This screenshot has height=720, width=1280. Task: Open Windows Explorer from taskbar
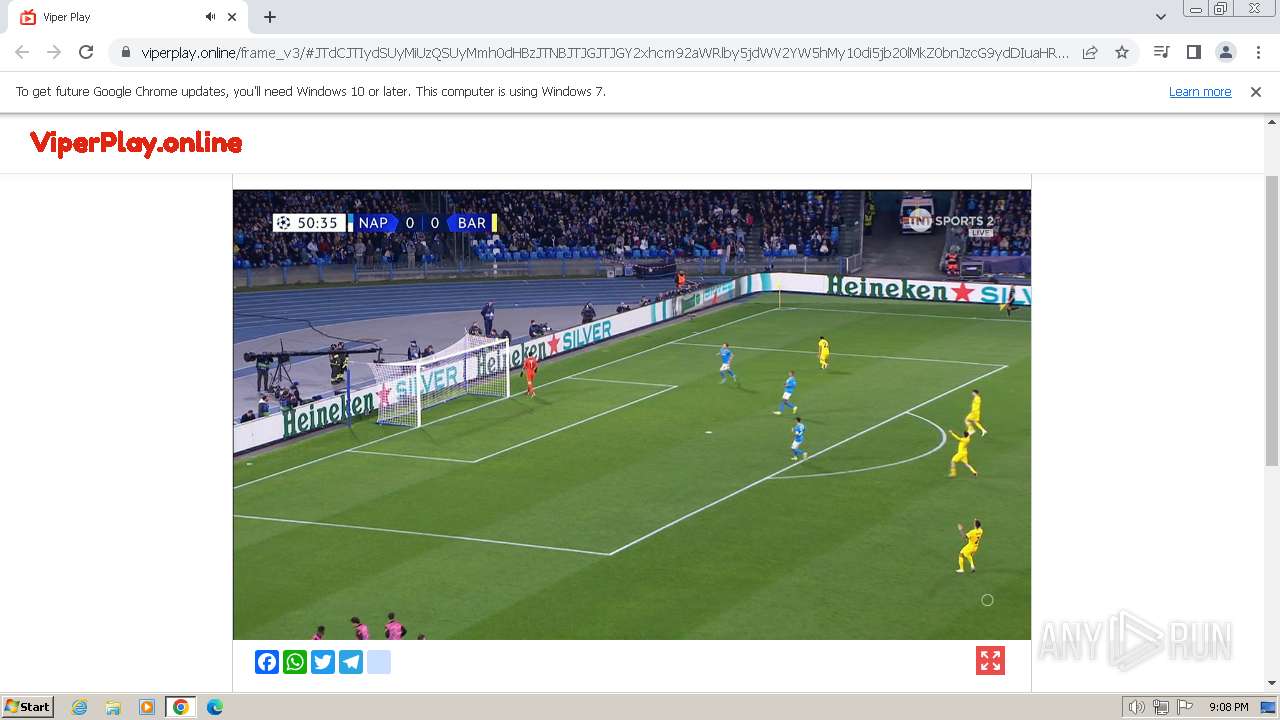[113, 707]
